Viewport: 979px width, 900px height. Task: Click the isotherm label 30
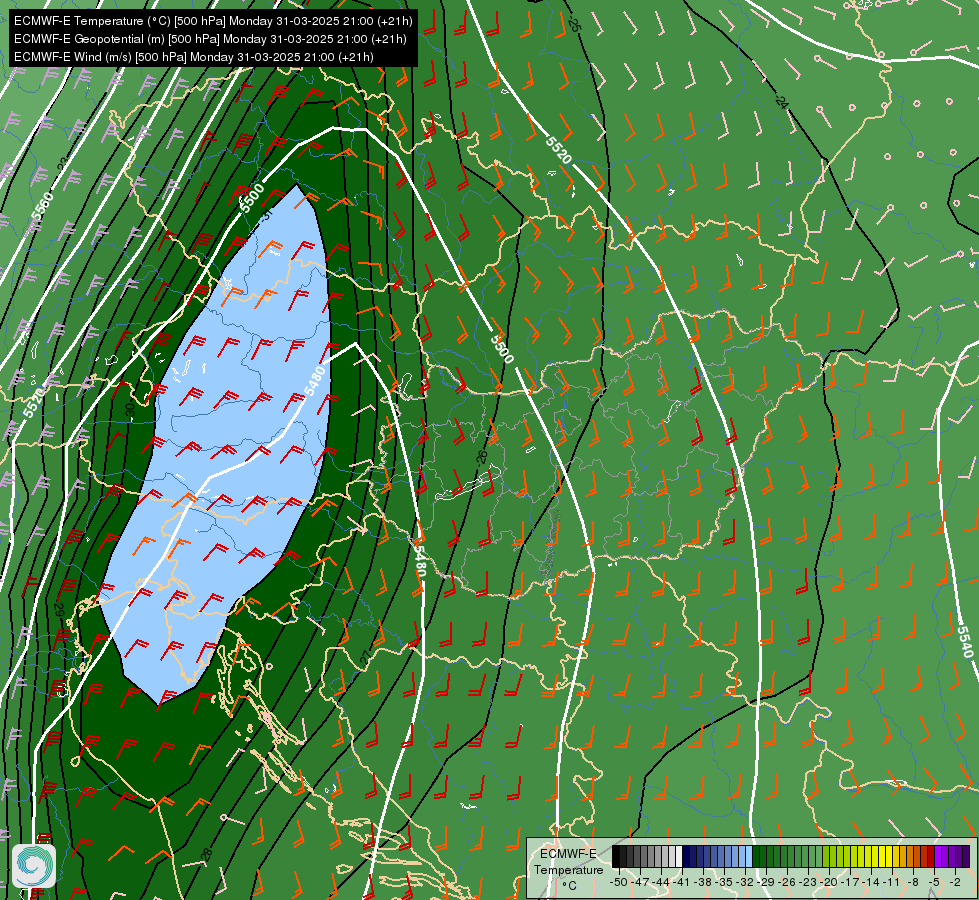coord(130,410)
